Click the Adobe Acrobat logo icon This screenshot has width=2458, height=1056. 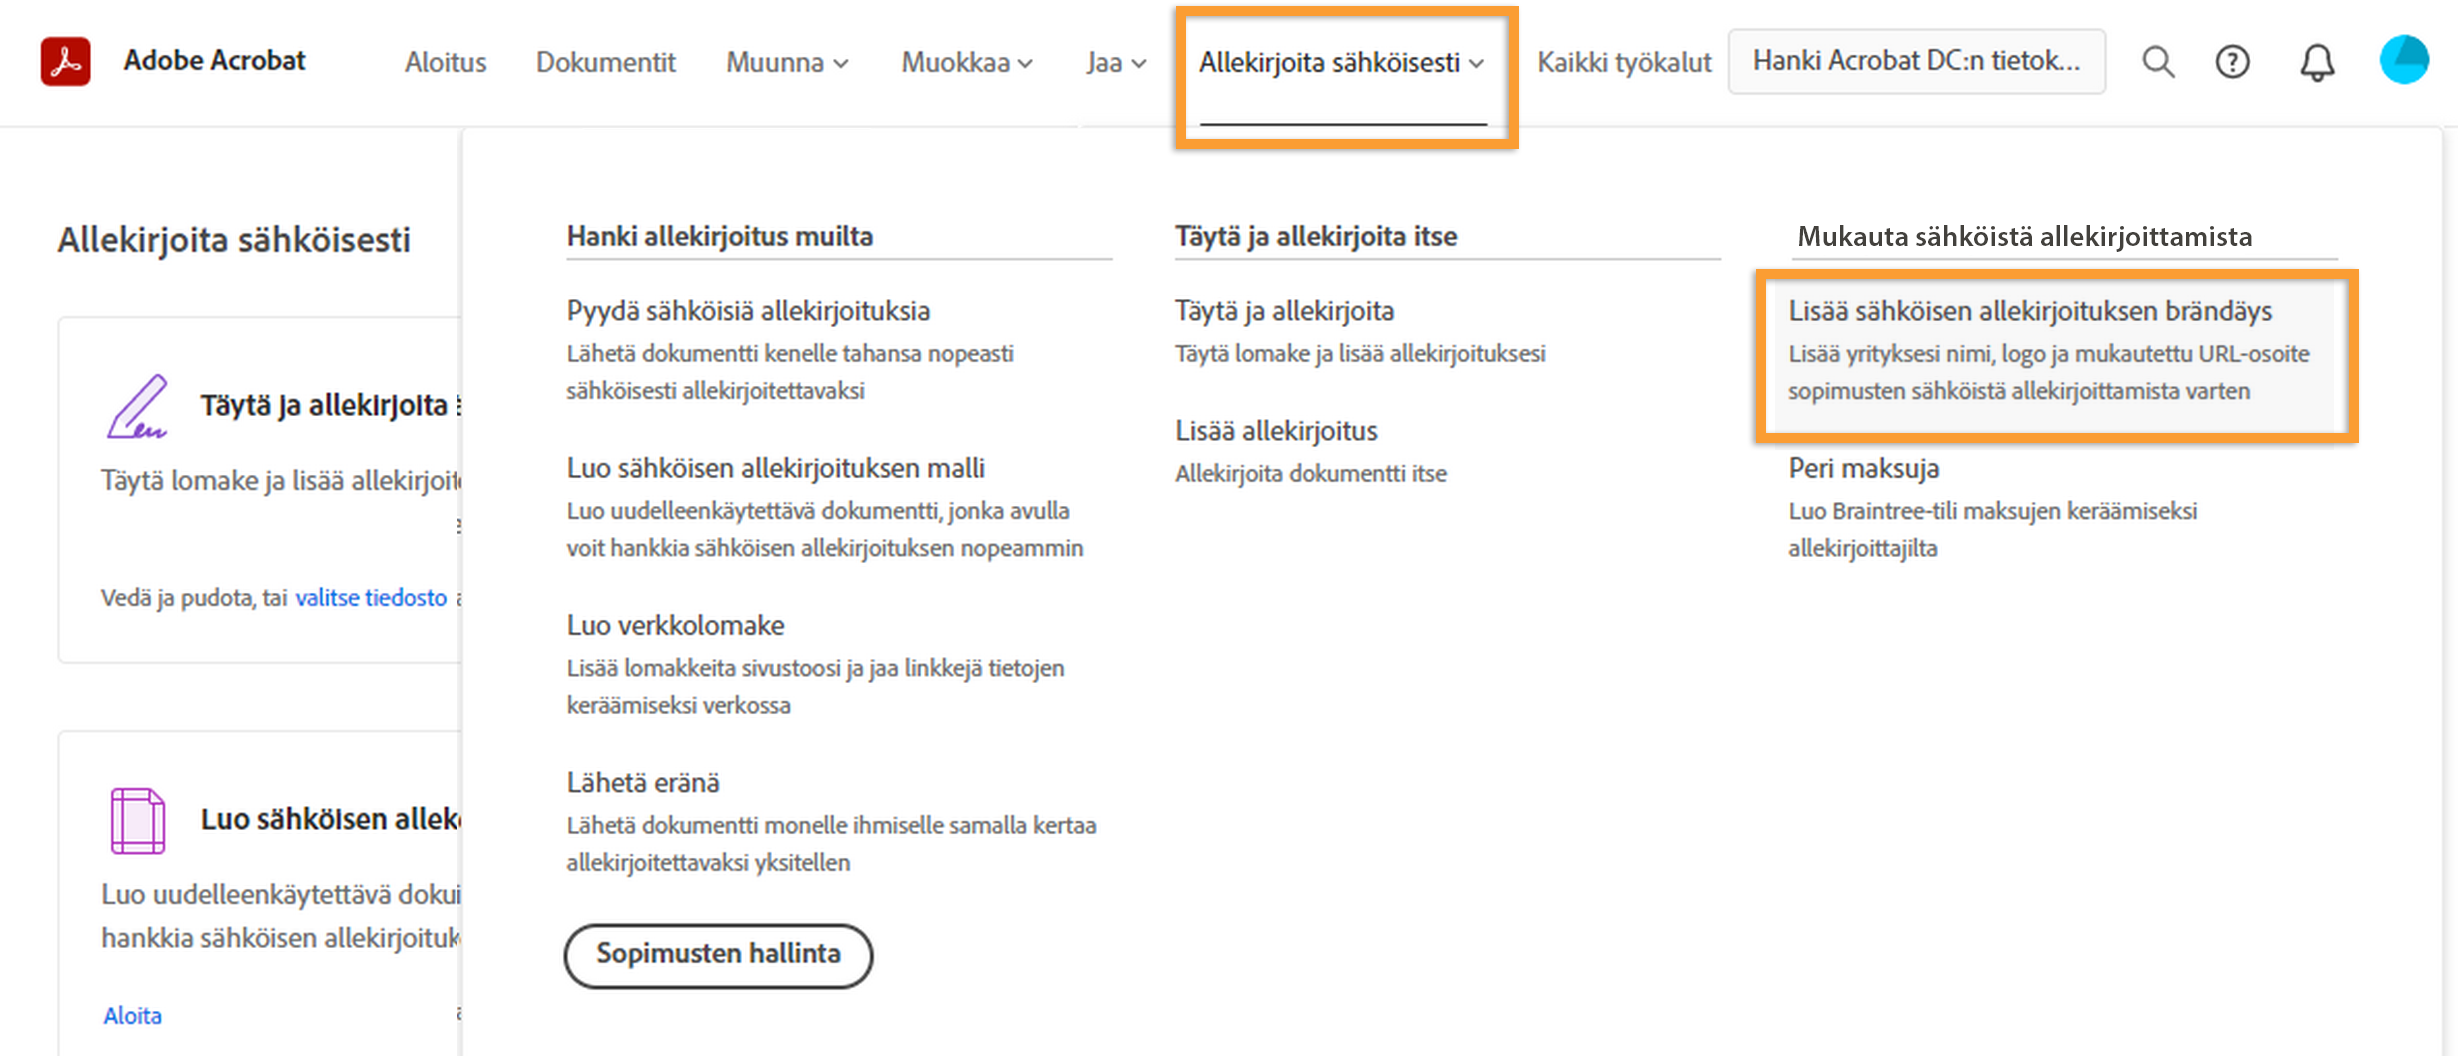coord(63,61)
